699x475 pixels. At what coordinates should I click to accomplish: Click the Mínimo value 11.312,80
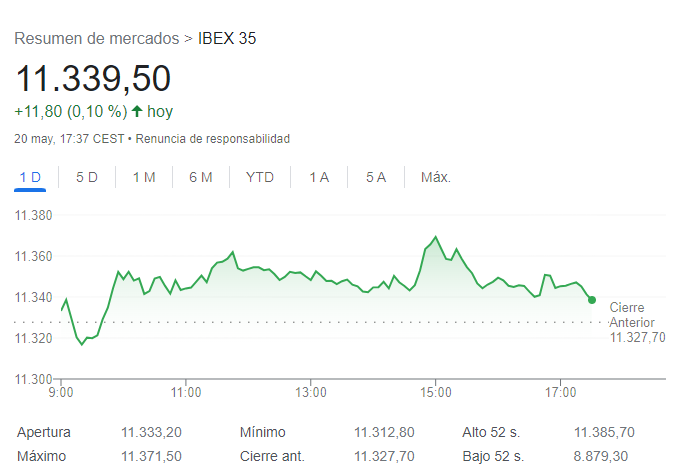click(384, 433)
